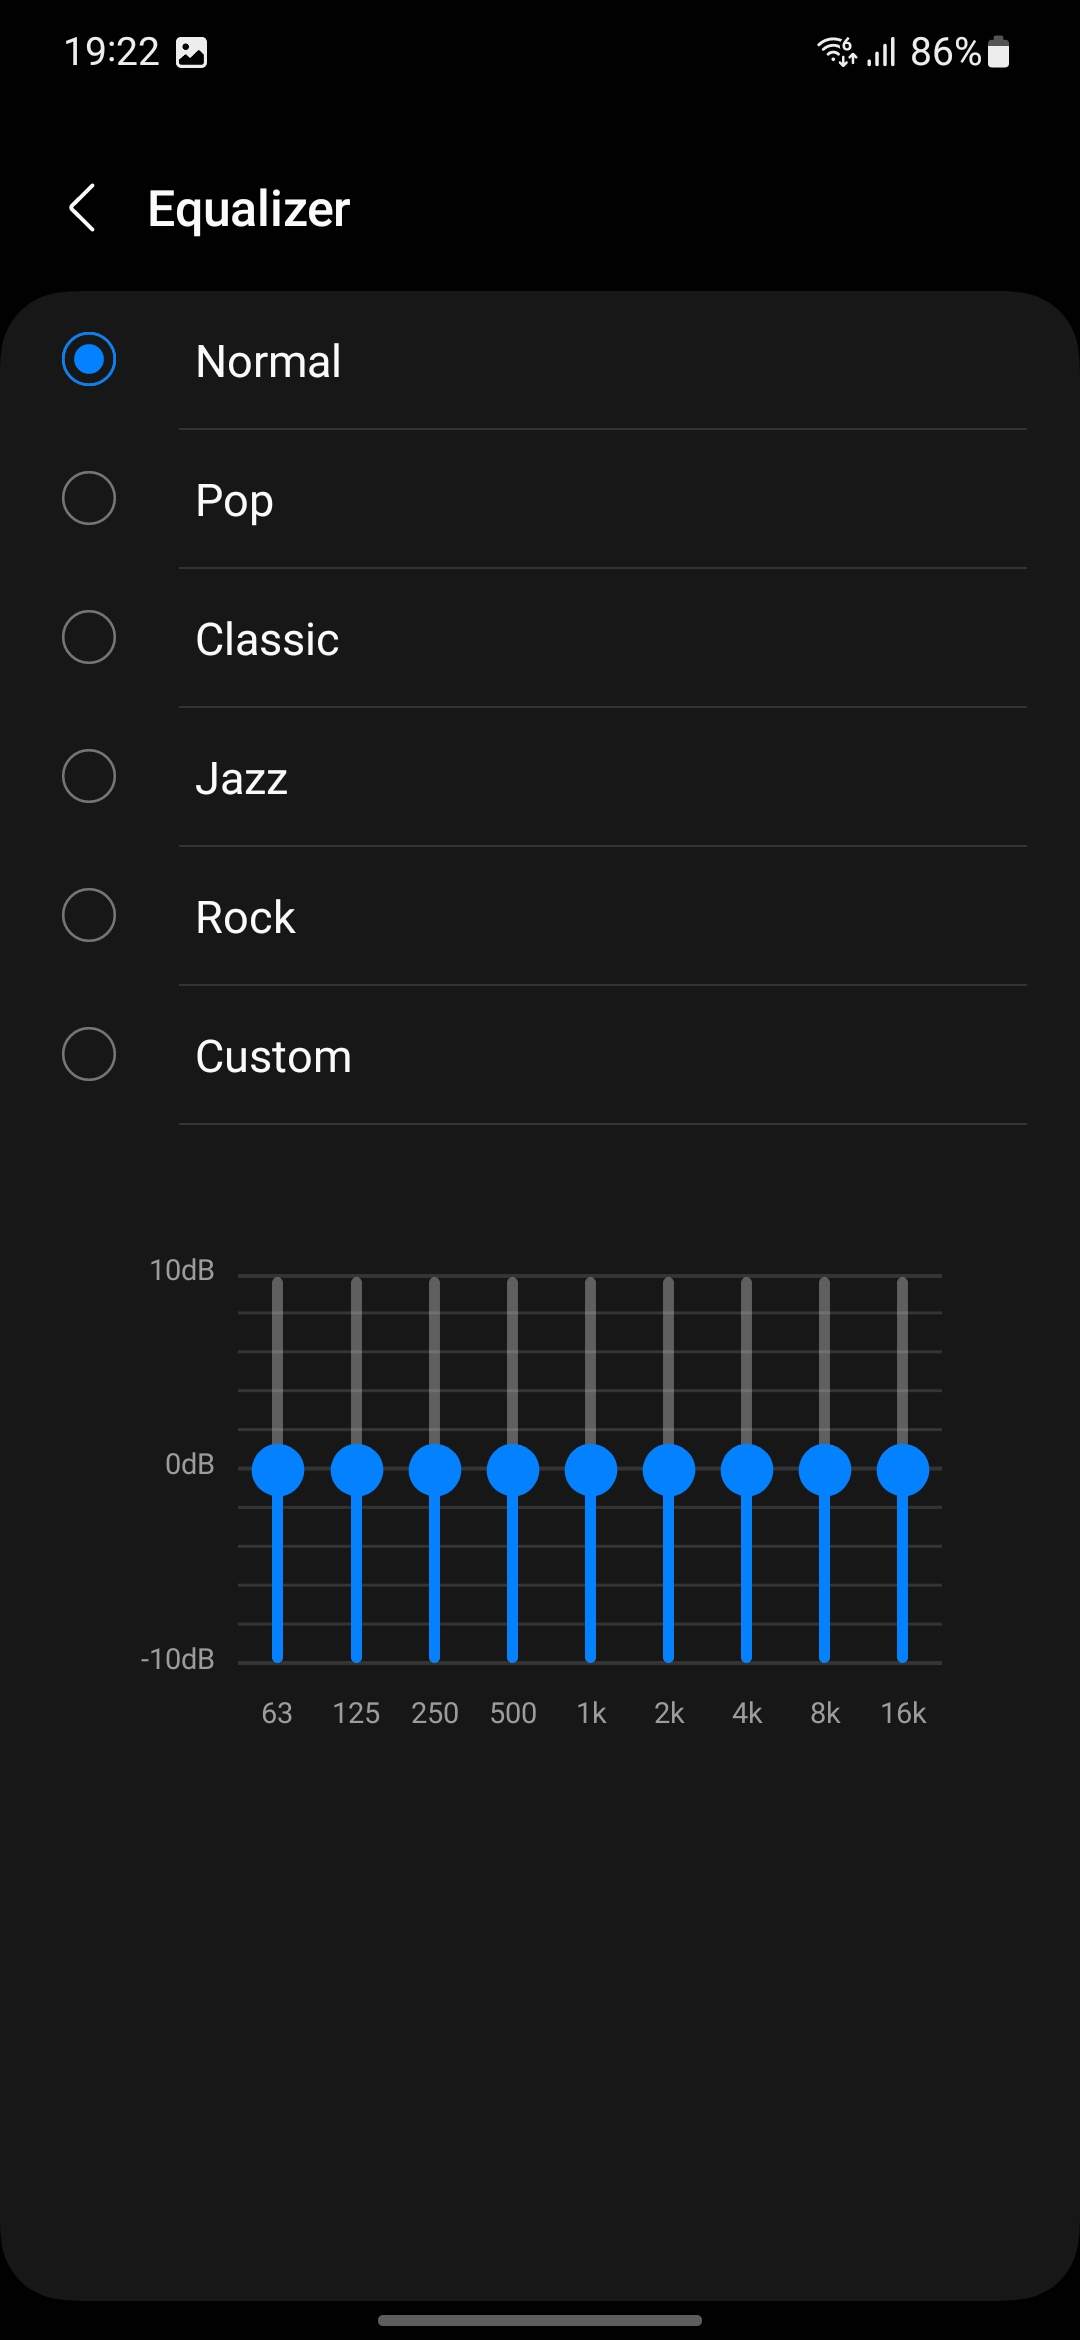Image resolution: width=1080 pixels, height=2340 pixels.
Task: Click the 16k slider handle
Action: tap(902, 1470)
